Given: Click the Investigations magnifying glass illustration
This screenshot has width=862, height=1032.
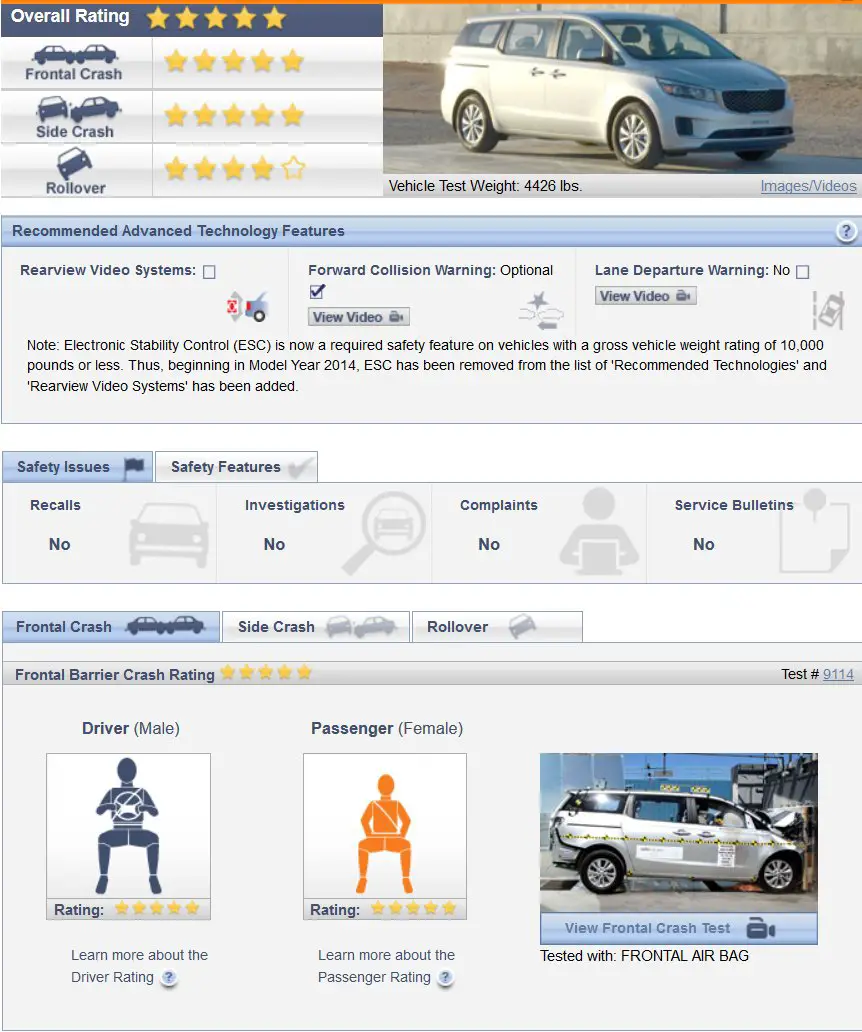Looking at the screenshot, I should coord(384,532).
